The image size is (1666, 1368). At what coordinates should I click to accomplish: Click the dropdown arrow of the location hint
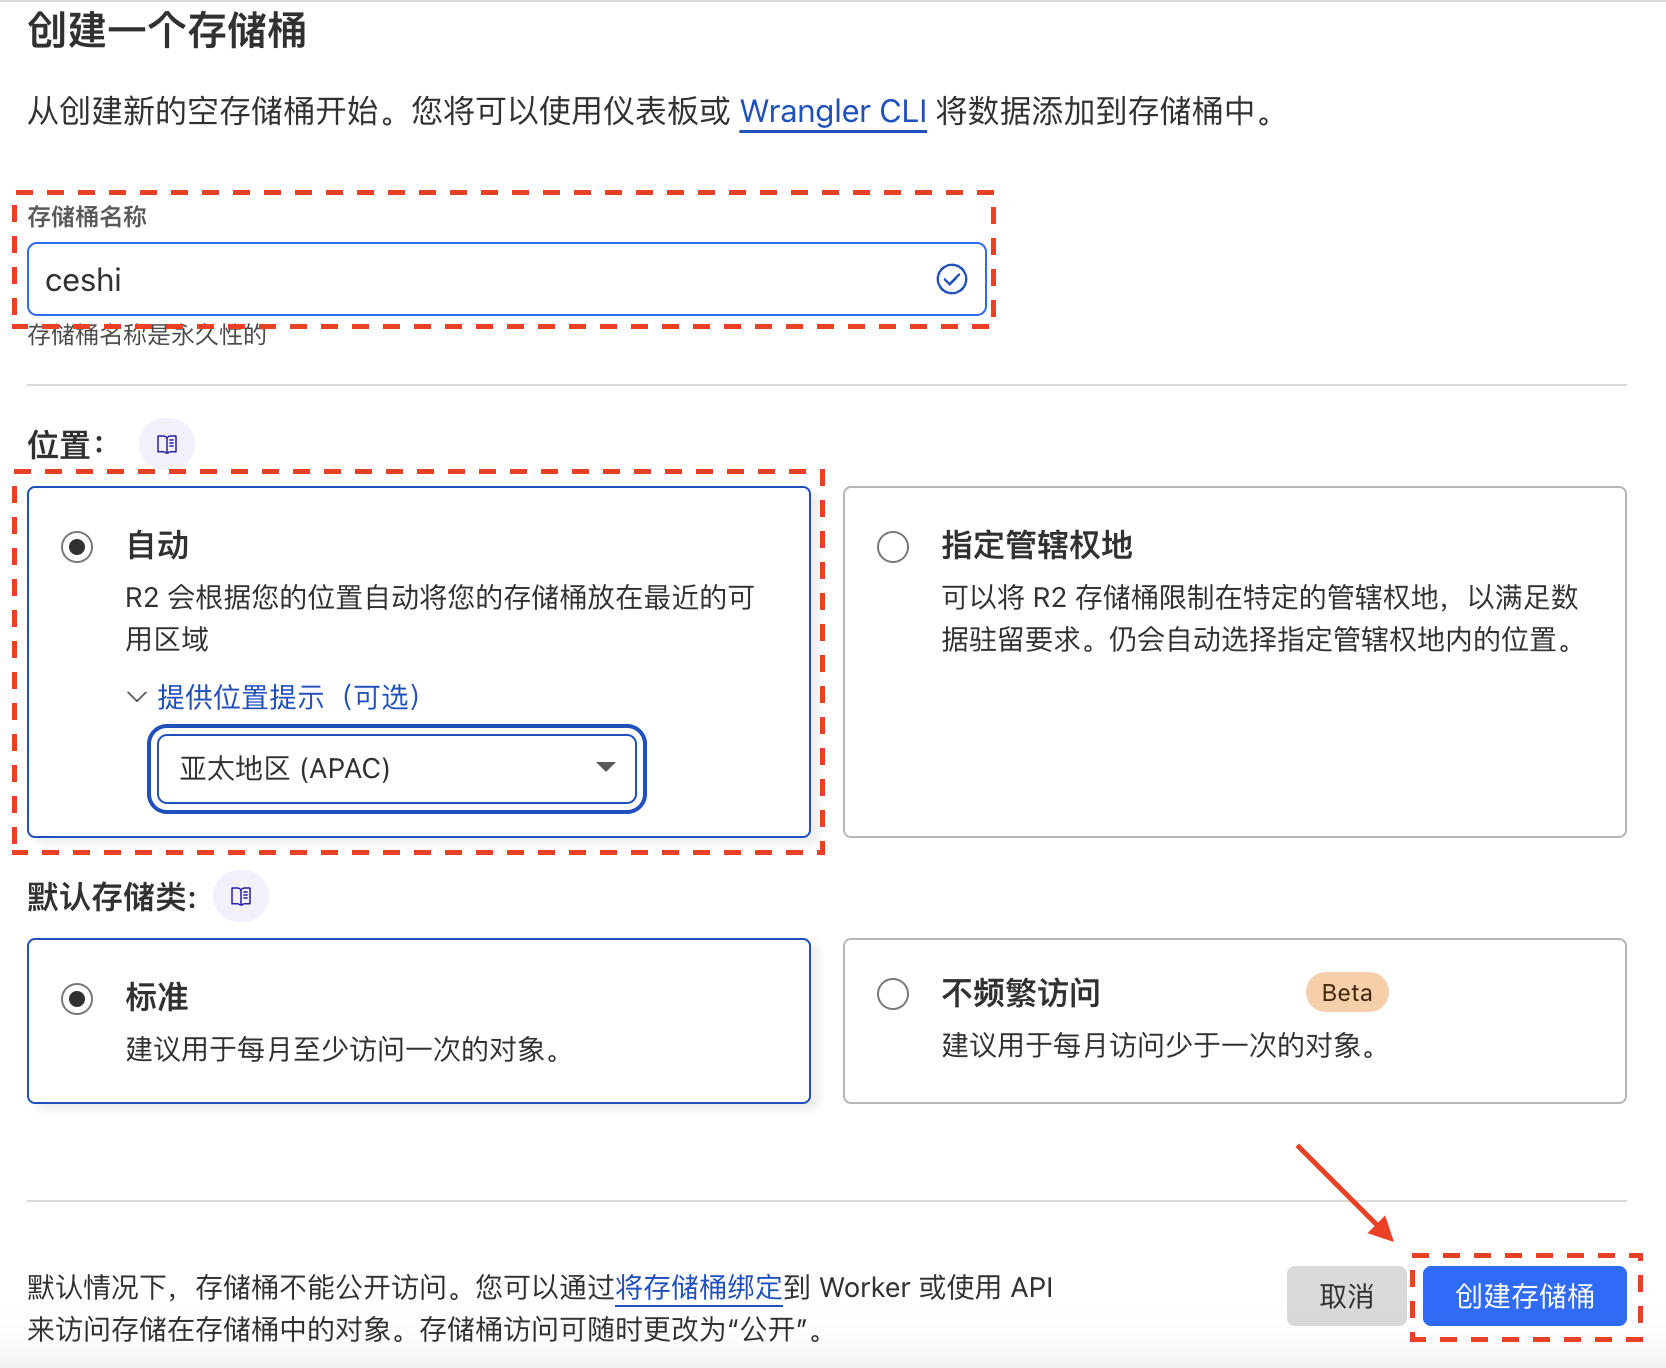point(605,767)
